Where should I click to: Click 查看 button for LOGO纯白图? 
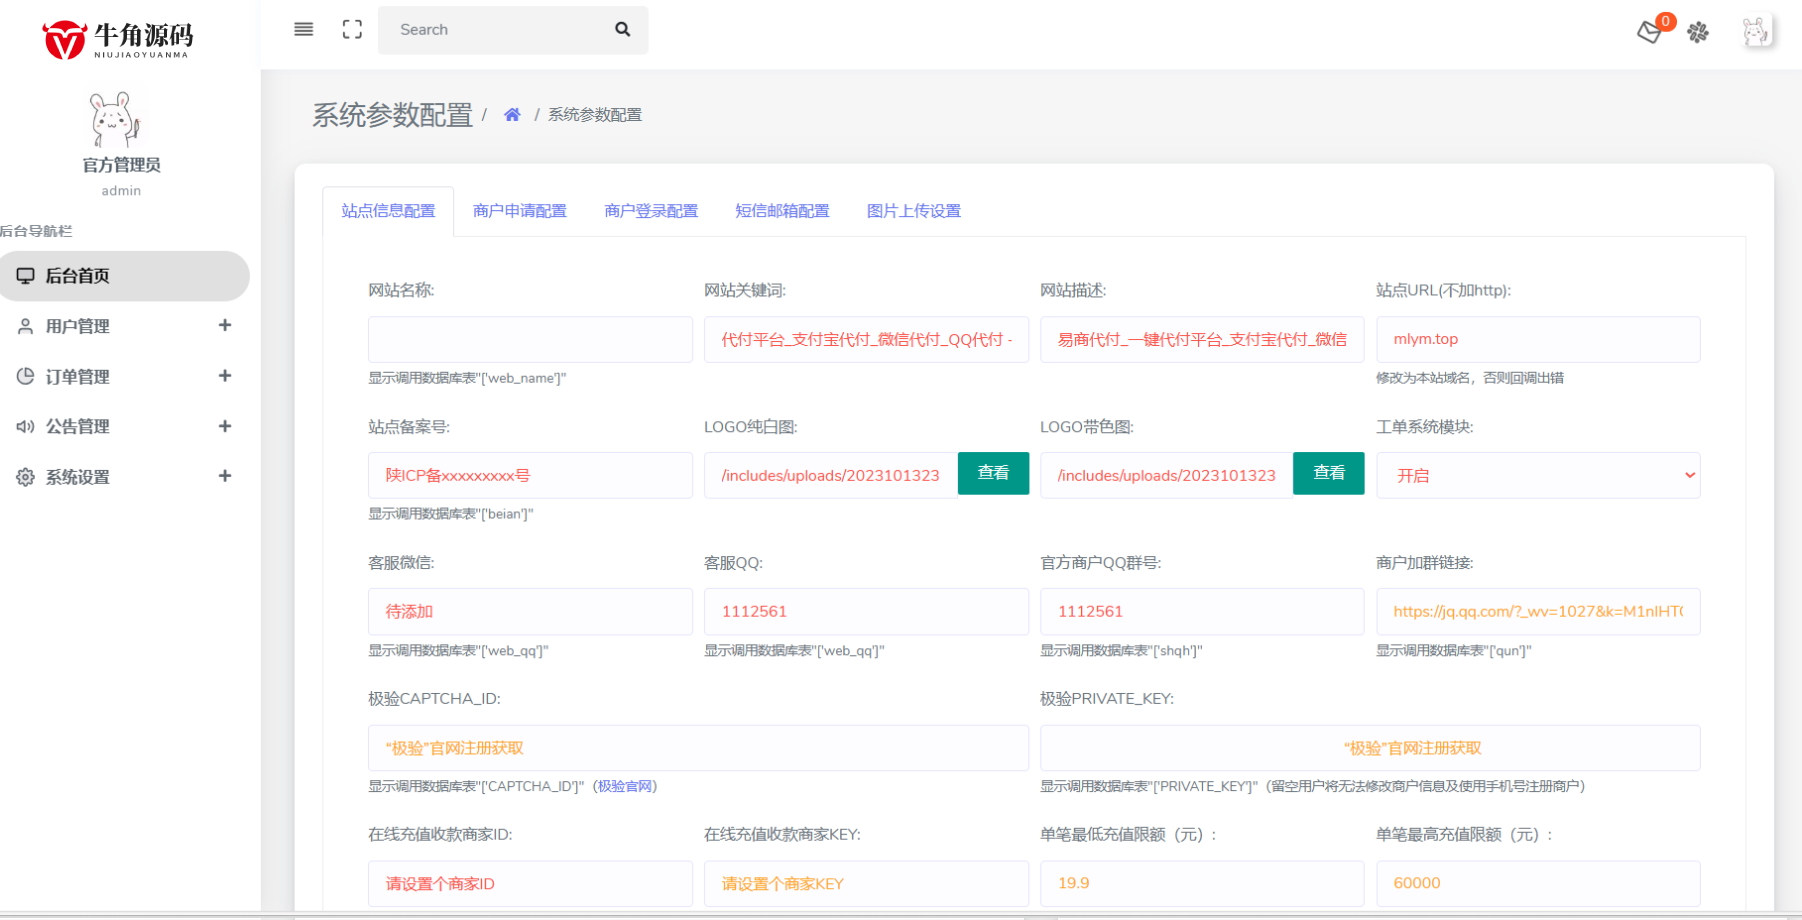tap(993, 473)
